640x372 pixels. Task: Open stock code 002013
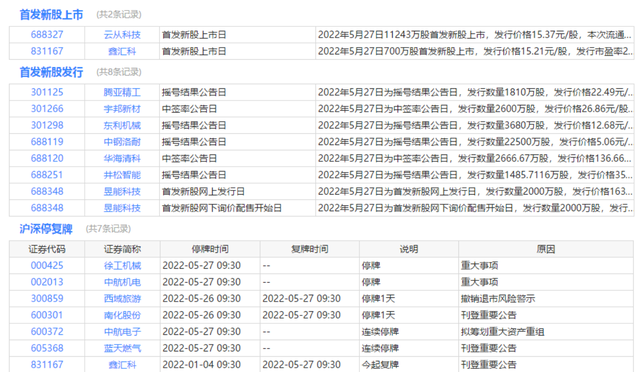pos(47,282)
